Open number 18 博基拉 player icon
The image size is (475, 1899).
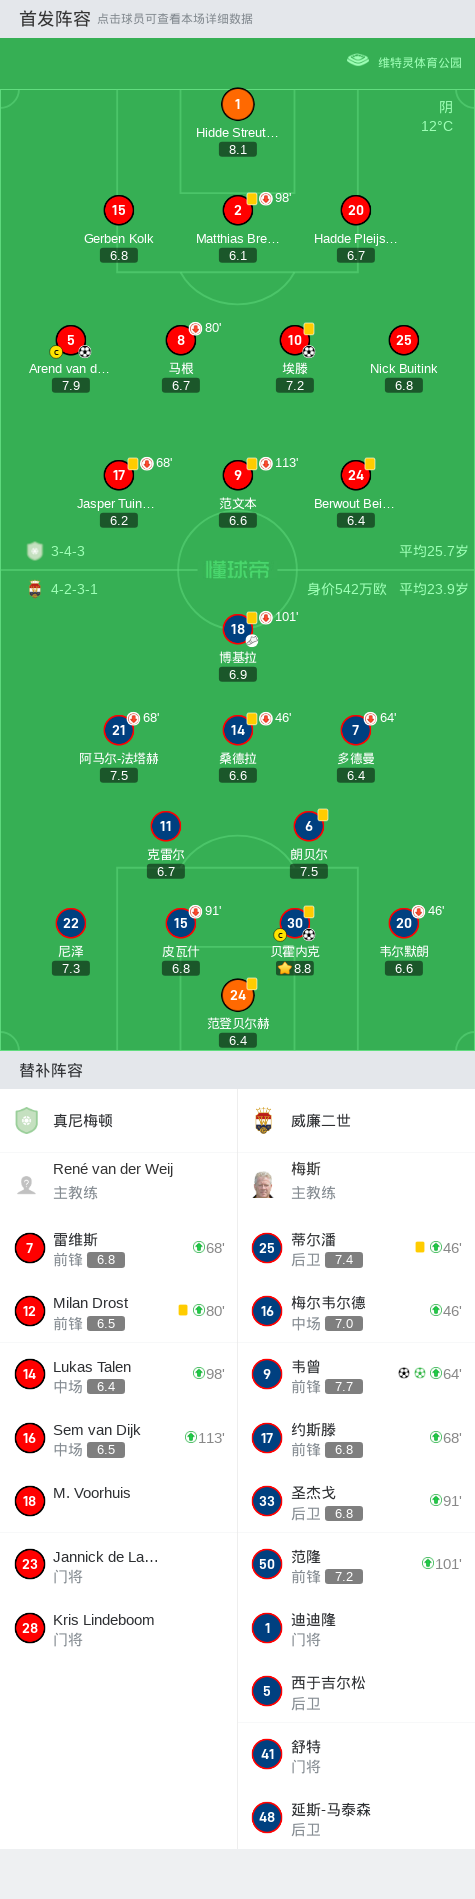(237, 629)
